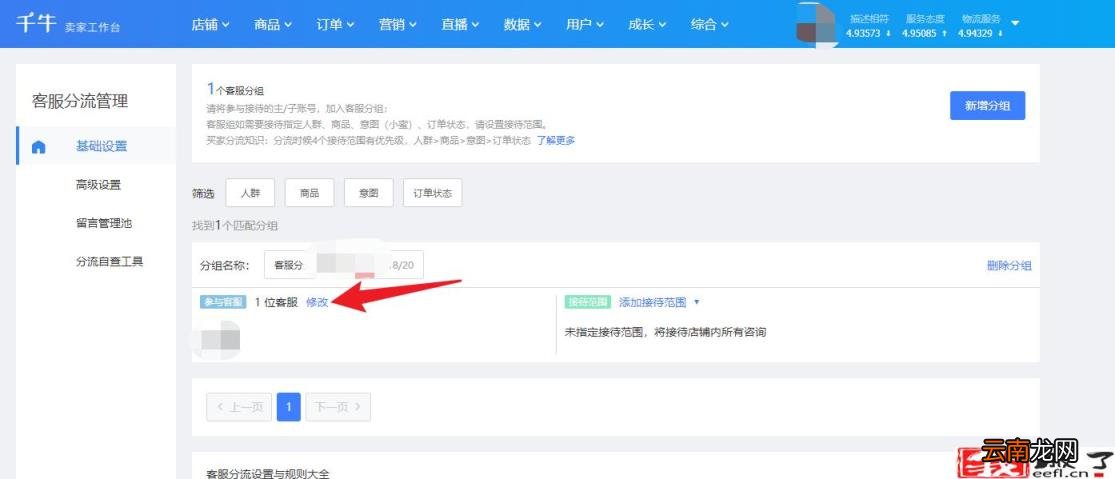Open the 营销 top menu

pos(398,24)
